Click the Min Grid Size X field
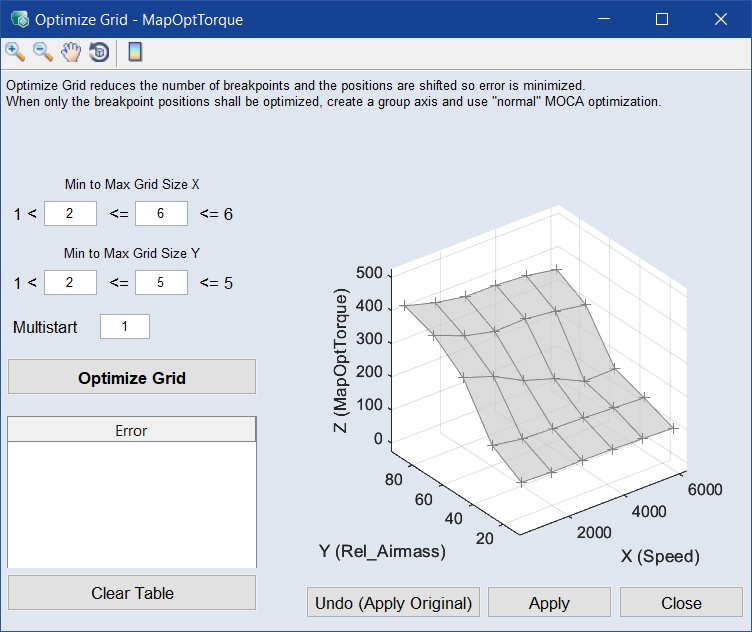 click(70, 213)
